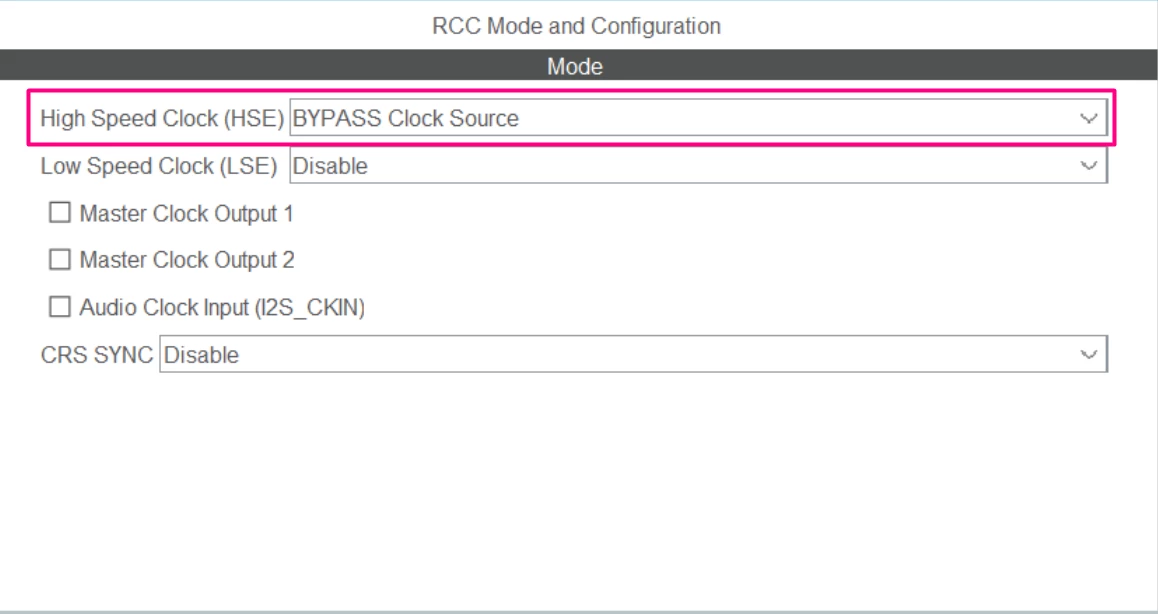The width and height of the screenshot is (1158, 614).
Task: Click the CRS SYNC dropdown chevron arrow
Action: point(1088,355)
